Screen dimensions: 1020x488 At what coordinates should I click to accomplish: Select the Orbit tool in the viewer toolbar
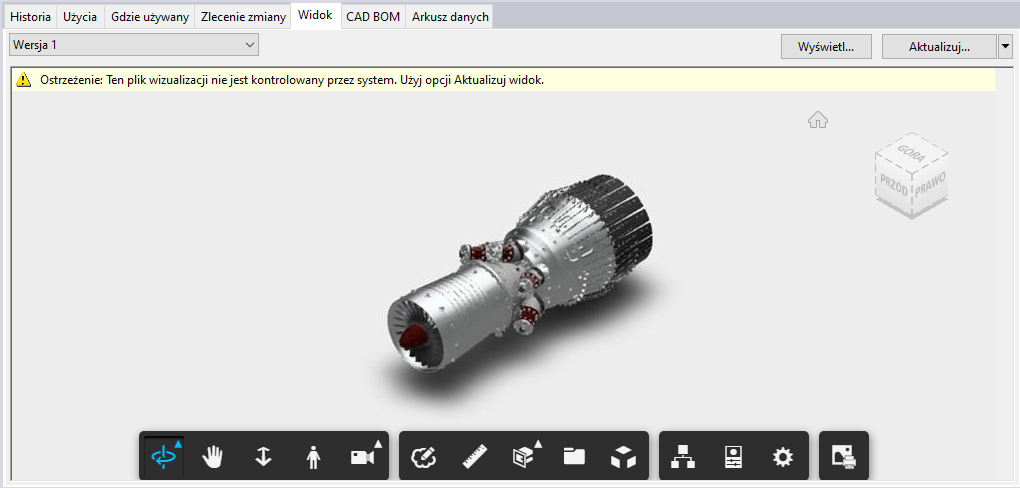163,457
